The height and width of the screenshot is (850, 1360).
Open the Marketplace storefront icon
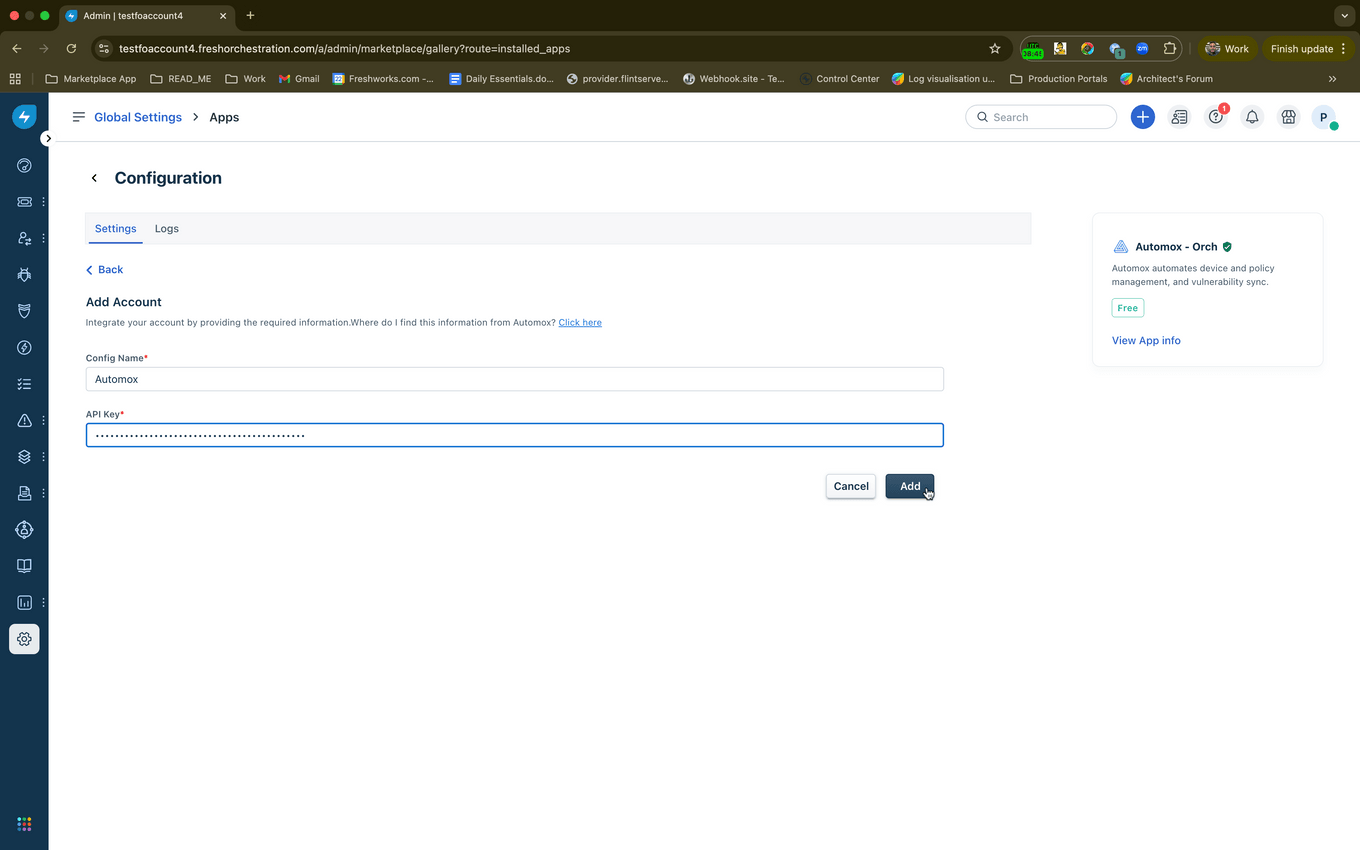1288,117
